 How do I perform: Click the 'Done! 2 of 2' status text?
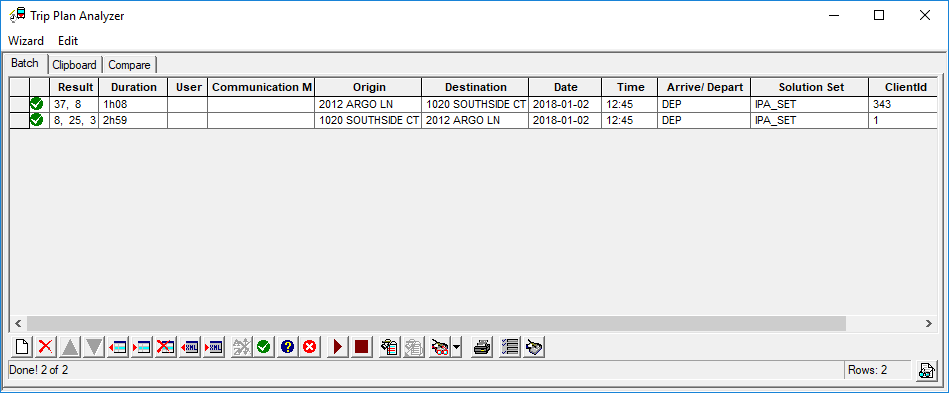39,369
